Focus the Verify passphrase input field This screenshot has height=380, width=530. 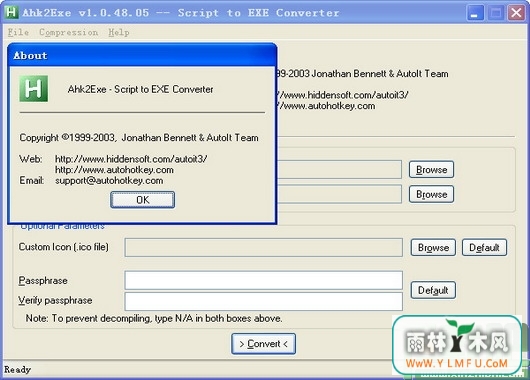coord(263,301)
